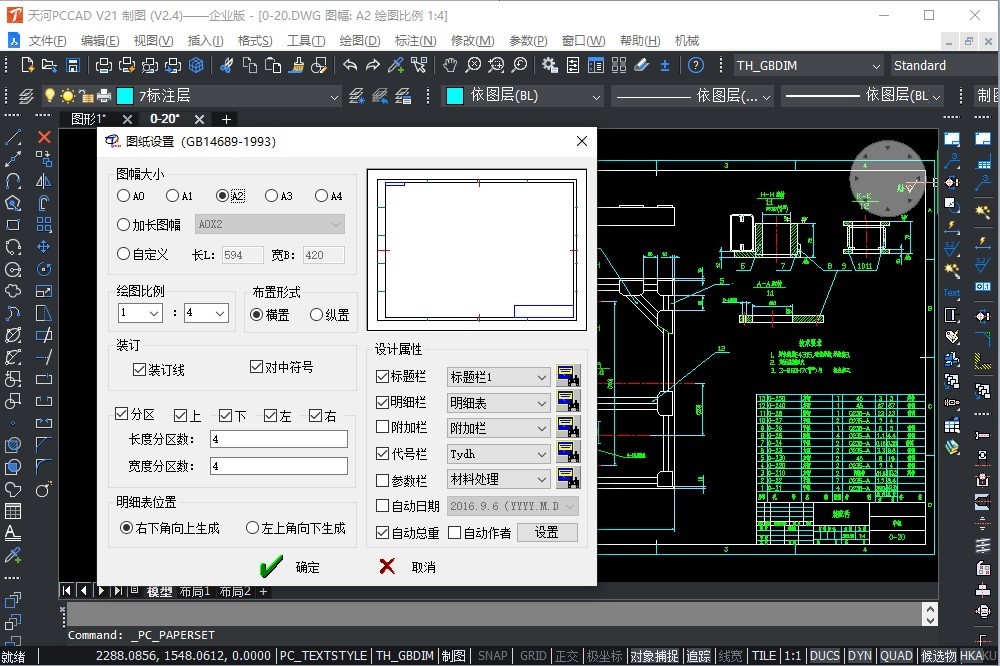Select the Pan hand tool

(x=450, y=65)
